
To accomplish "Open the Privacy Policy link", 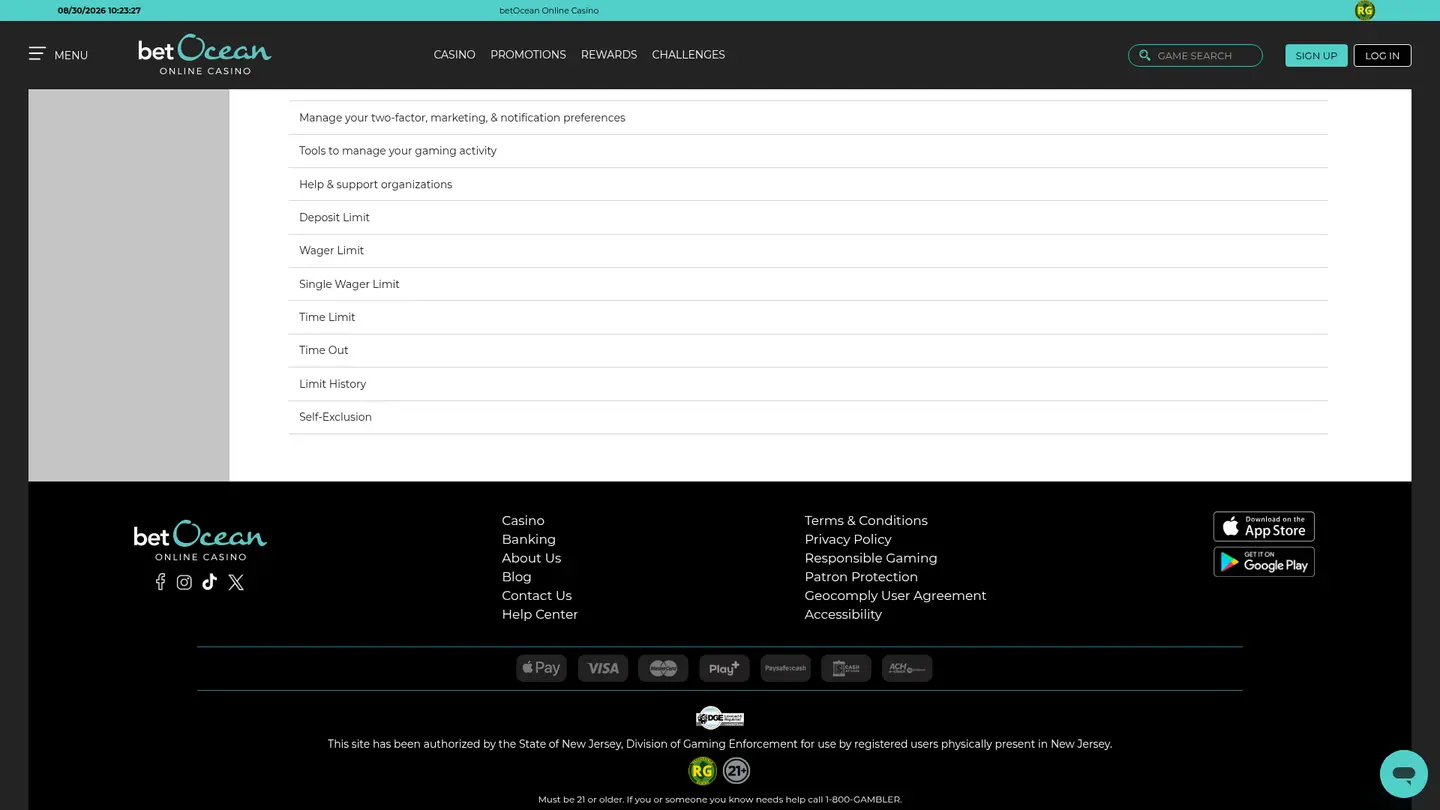I will pos(848,540).
